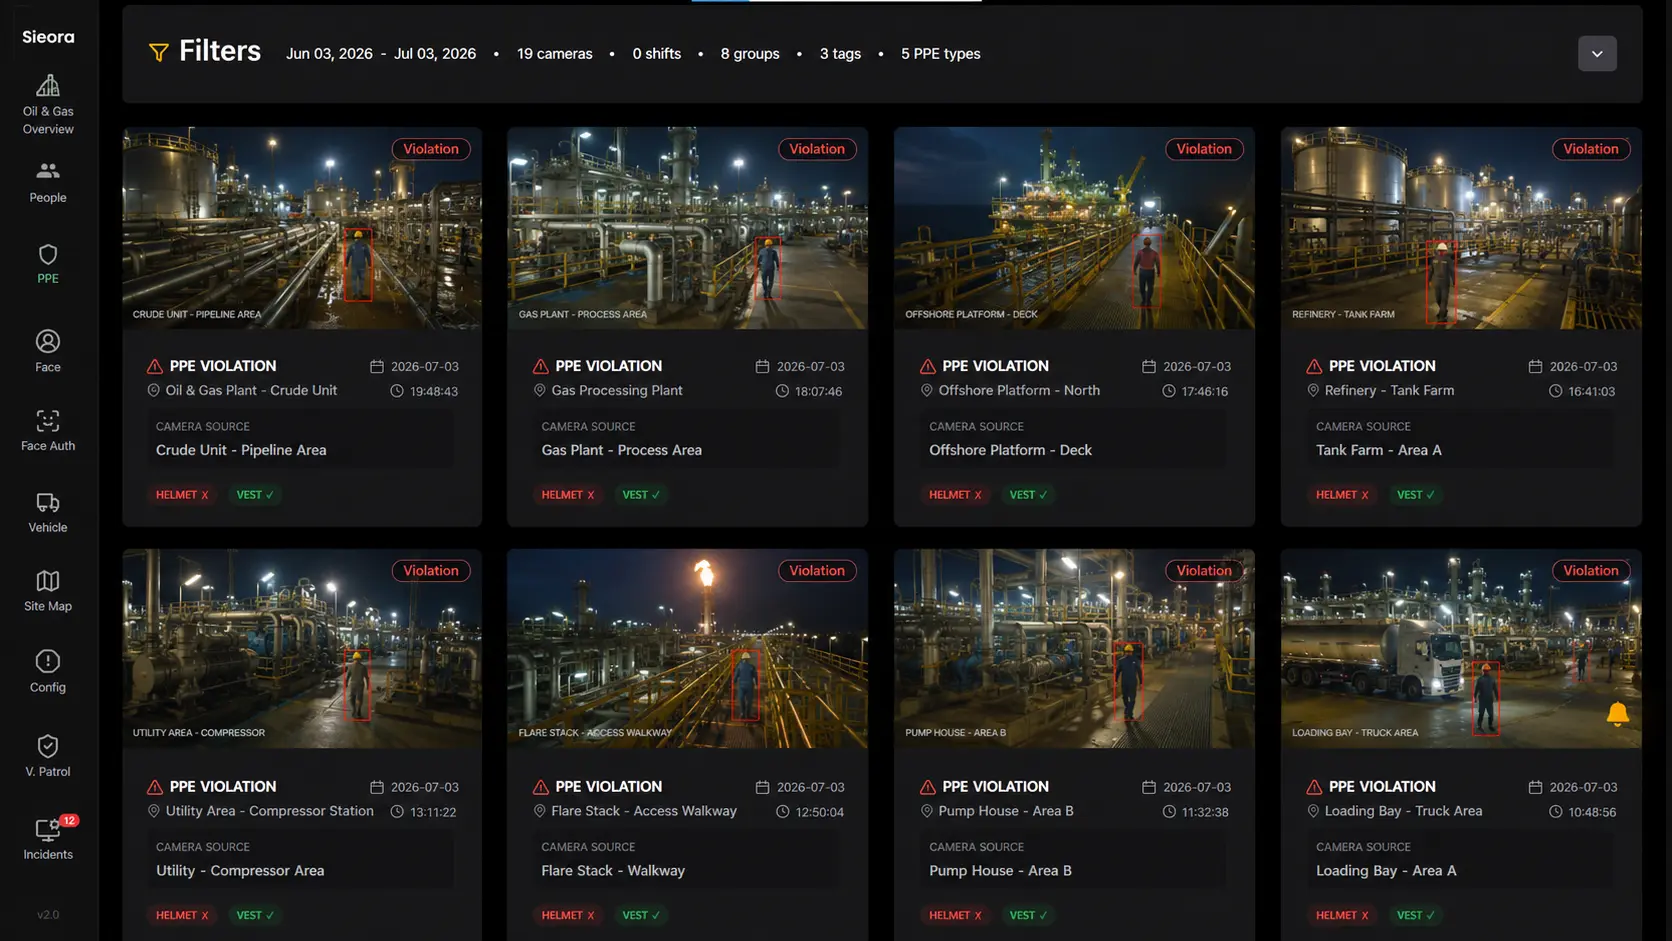This screenshot has height=941, width=1672.
Task: Open the Offshore Platform - Deck snapshot
Action: (x=1074, y=228)
